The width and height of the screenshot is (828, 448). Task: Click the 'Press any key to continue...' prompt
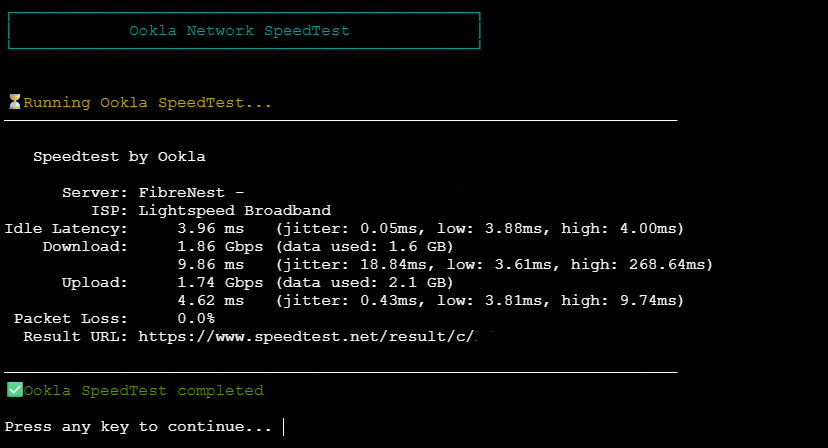coord(138,427)
